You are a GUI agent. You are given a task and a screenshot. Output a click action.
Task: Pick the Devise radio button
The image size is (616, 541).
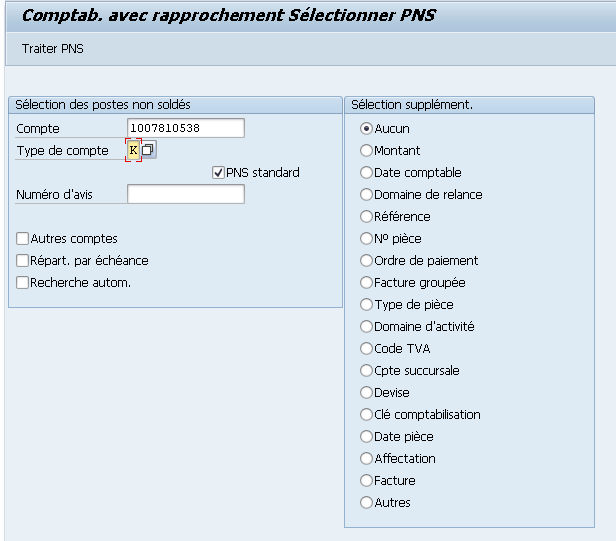point(366,392)
